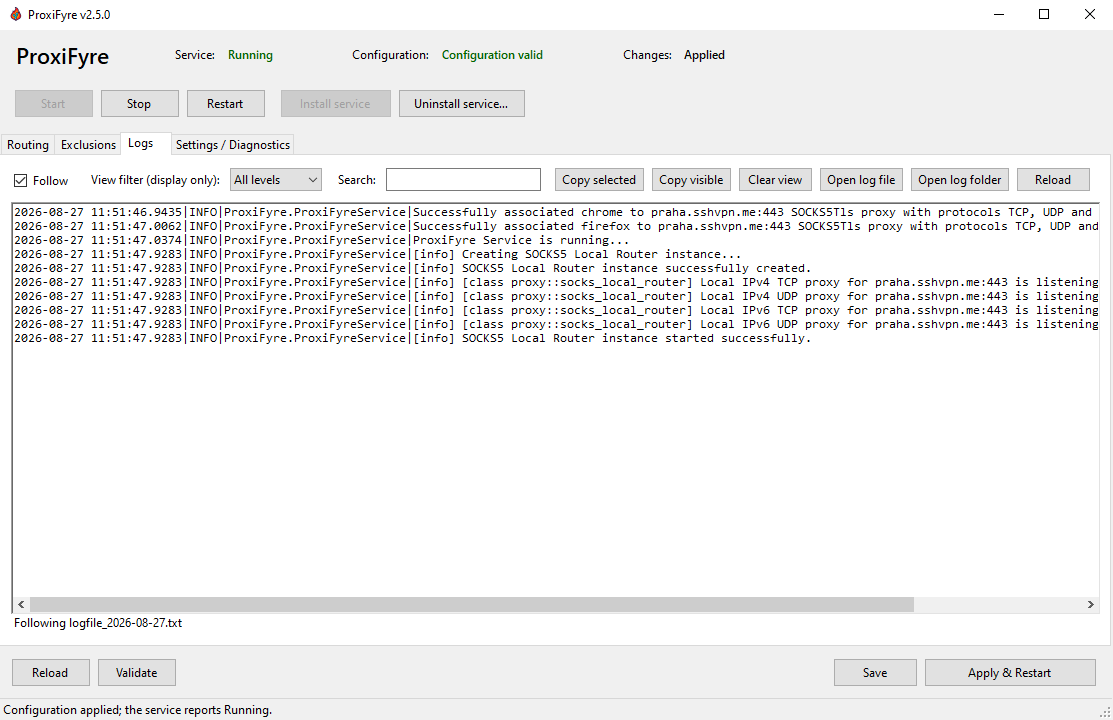Select the Local IPv4 UDP proxy log line

556,296
